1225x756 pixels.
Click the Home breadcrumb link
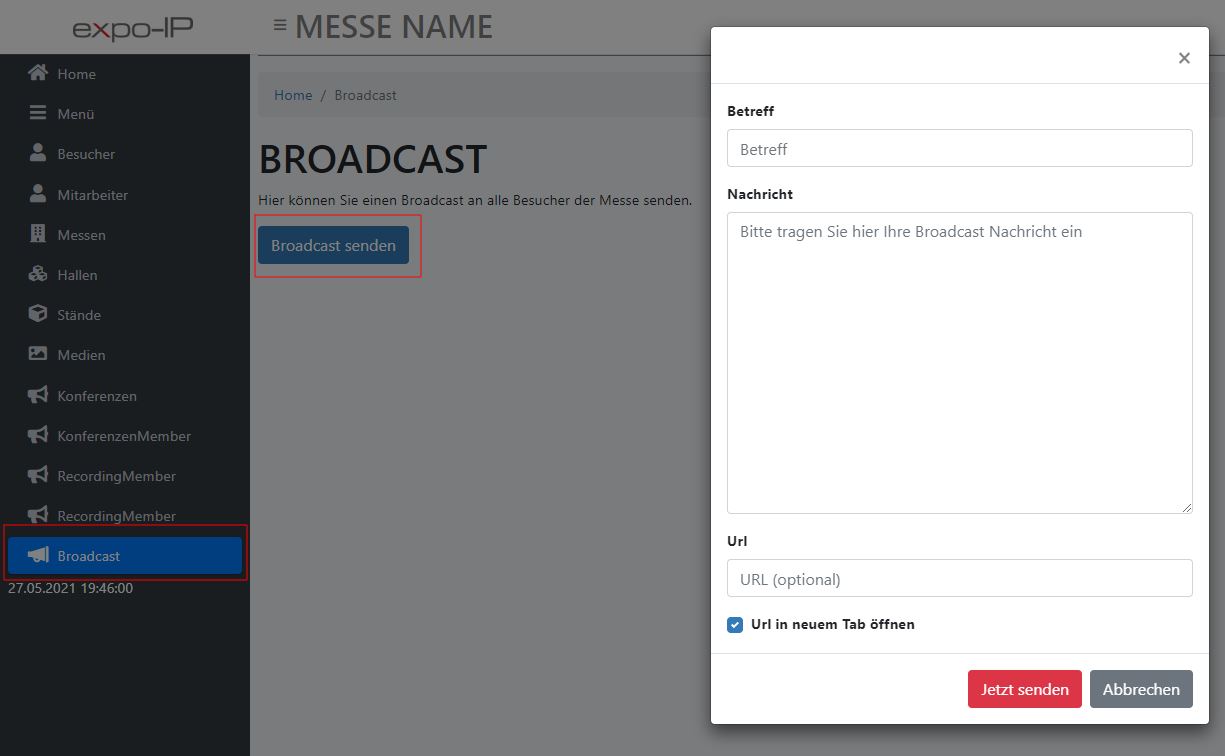(x=293, y=95)
